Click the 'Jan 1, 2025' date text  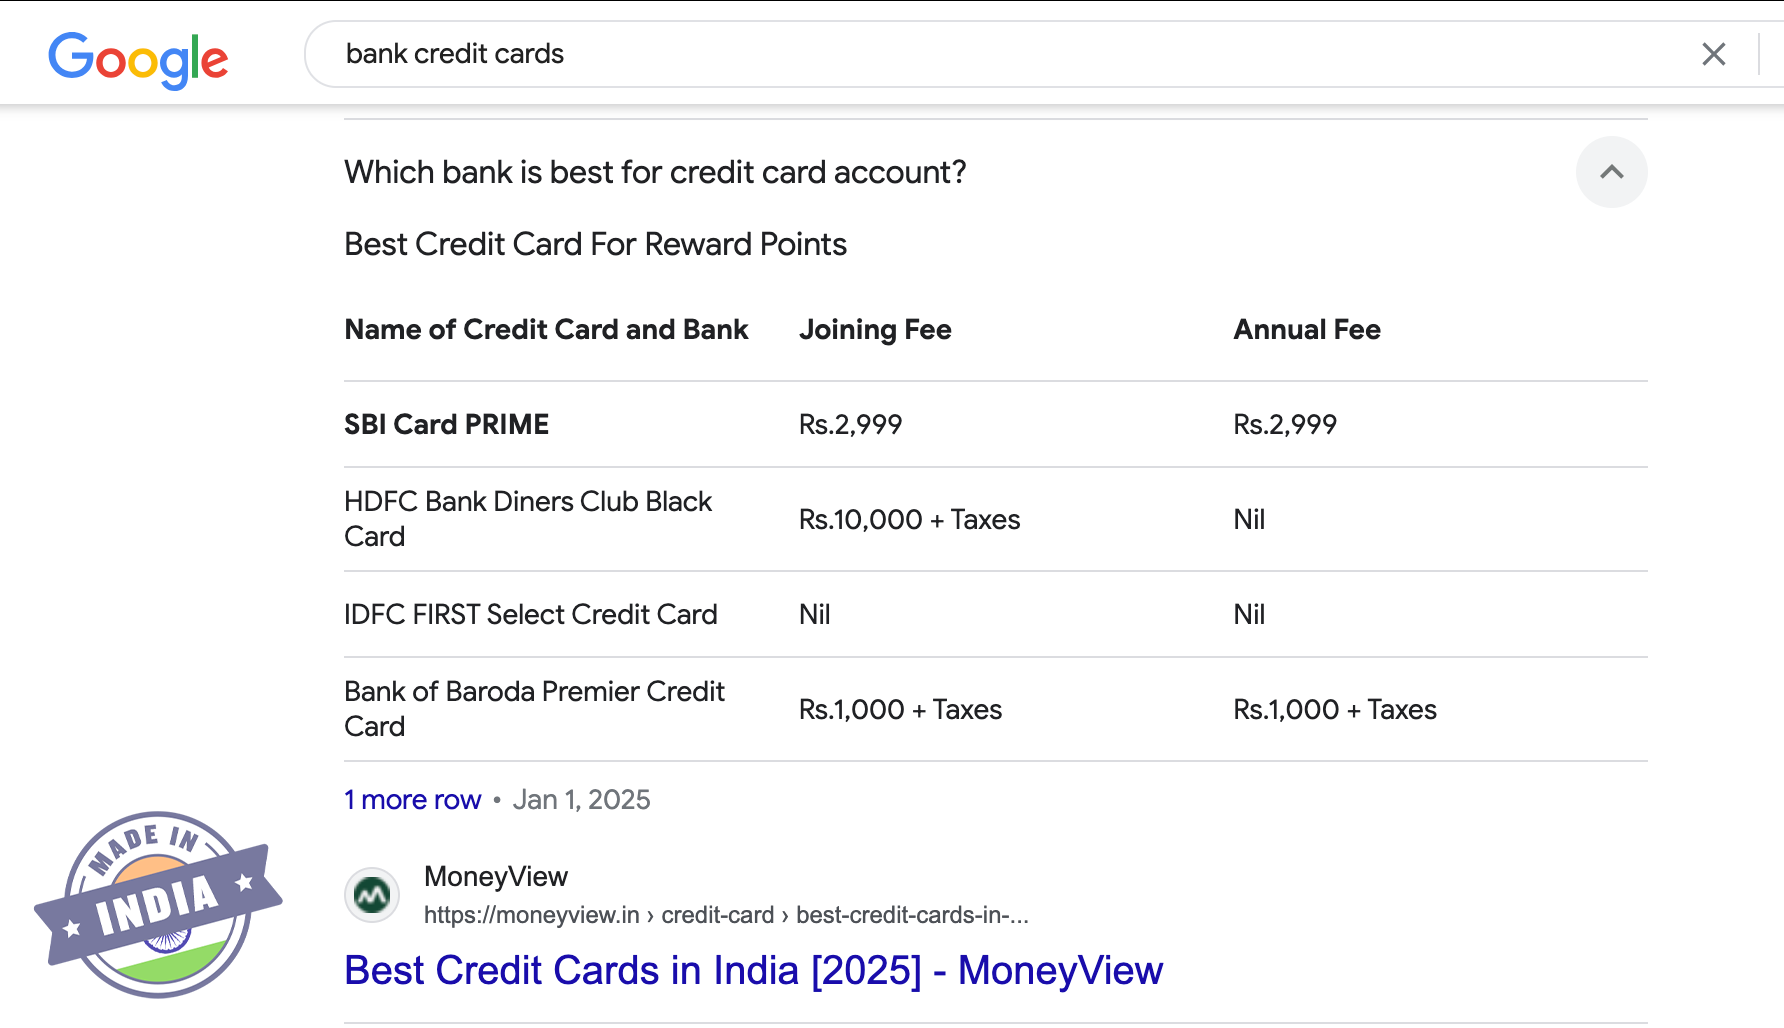coord(581,800)
